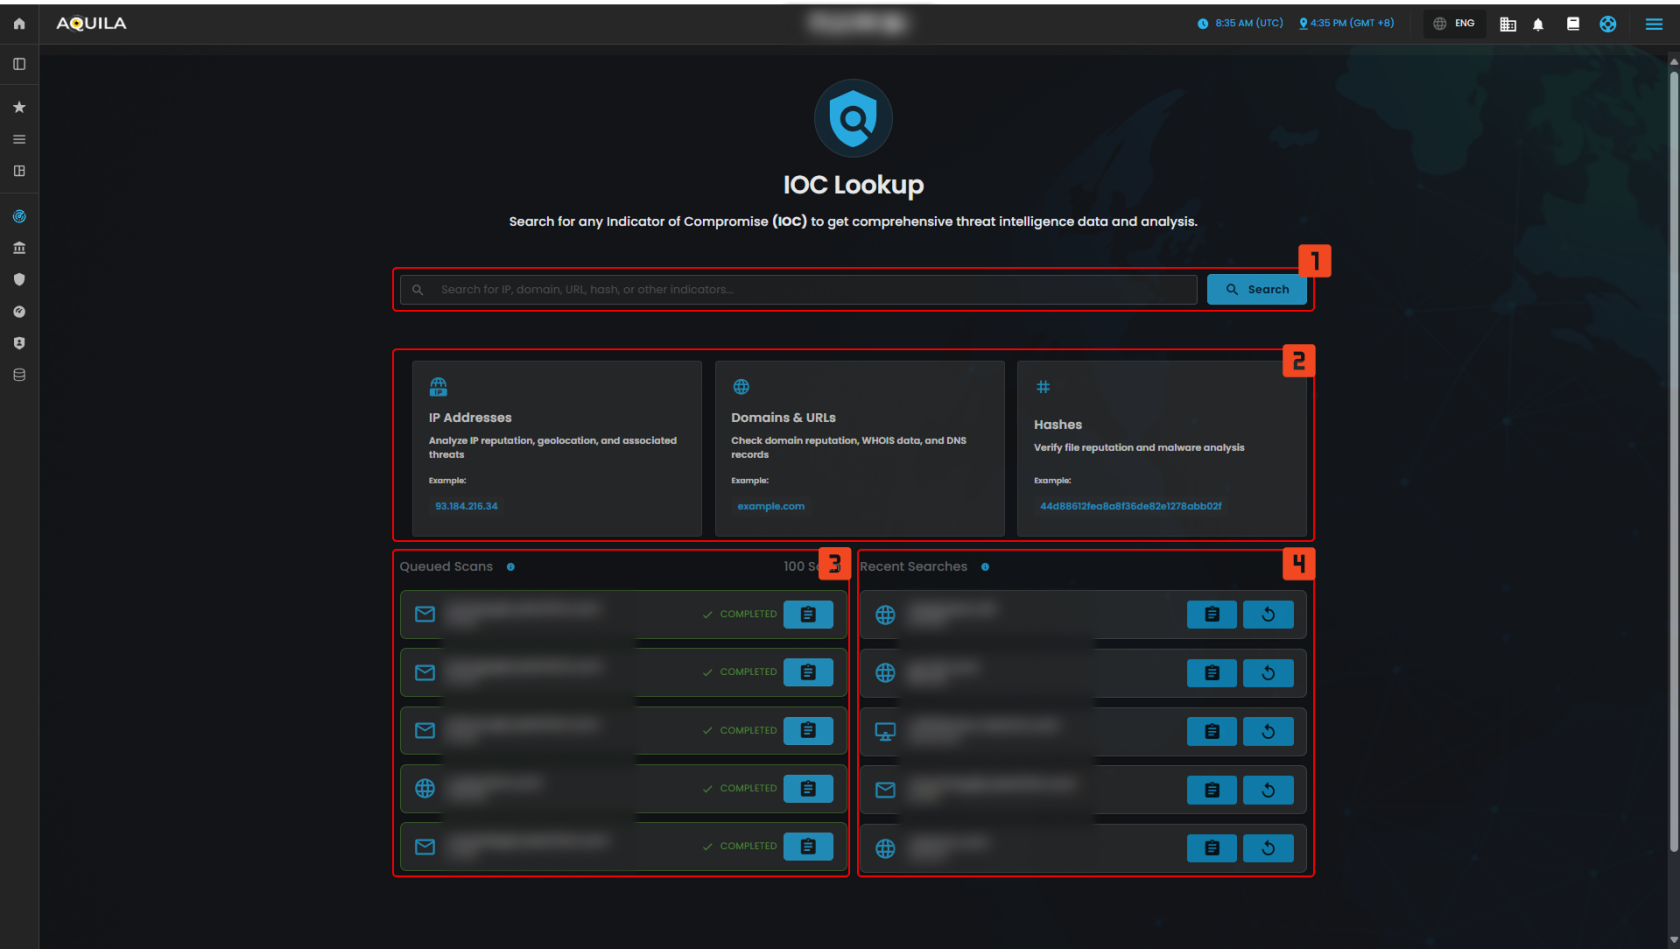Select the example.com sample domain link
The height and width of the screenshot is (949, 1680).
point(771,506)
